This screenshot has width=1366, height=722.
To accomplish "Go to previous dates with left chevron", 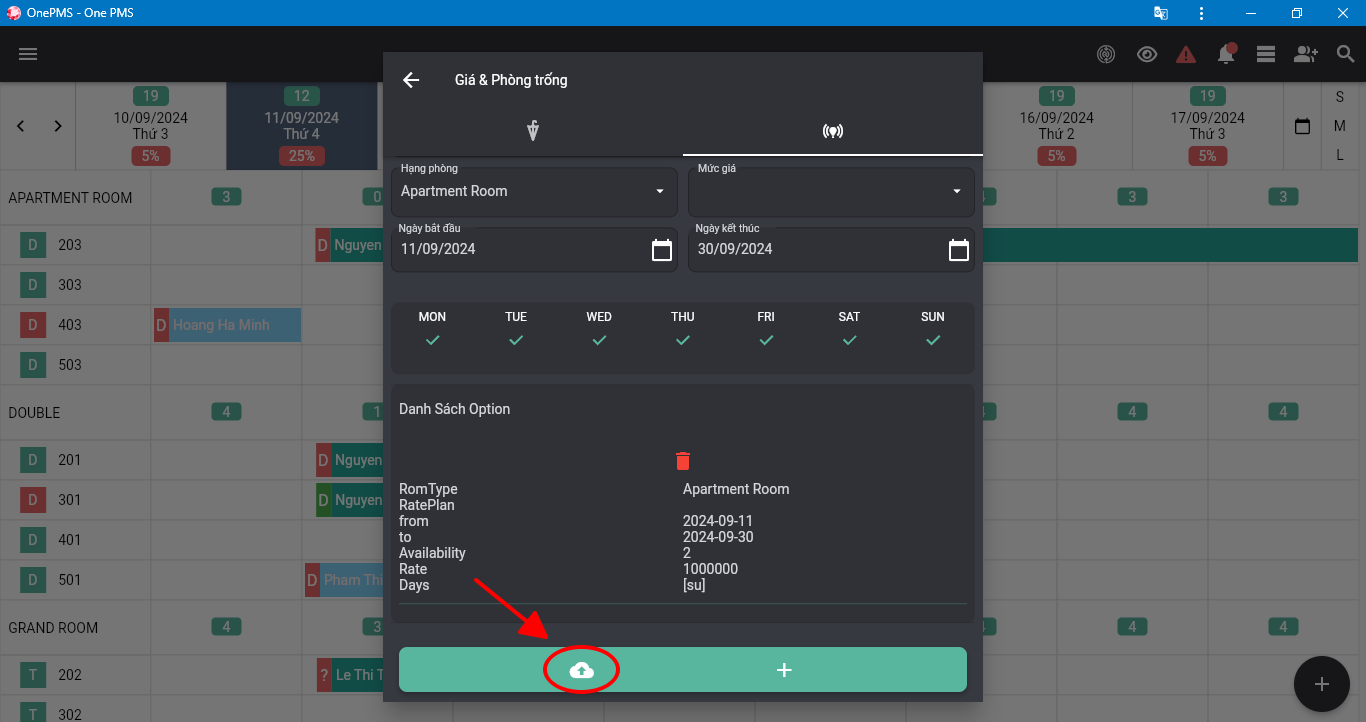I will point(21,126).
